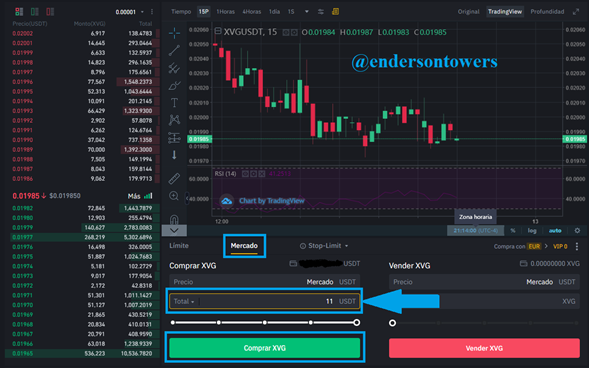Show buy and sell order book view
This screenshot has height=368, width=589.
[19, 12]
